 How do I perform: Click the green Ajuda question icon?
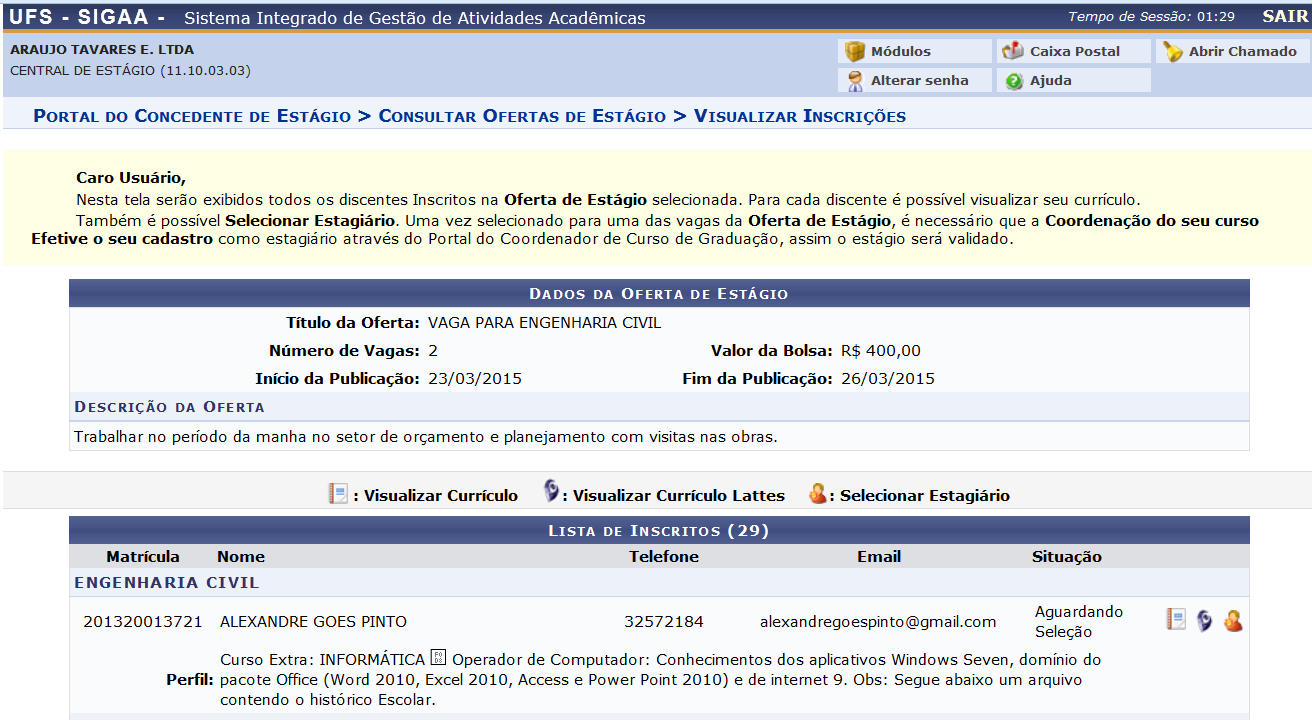pos(1014,81)
